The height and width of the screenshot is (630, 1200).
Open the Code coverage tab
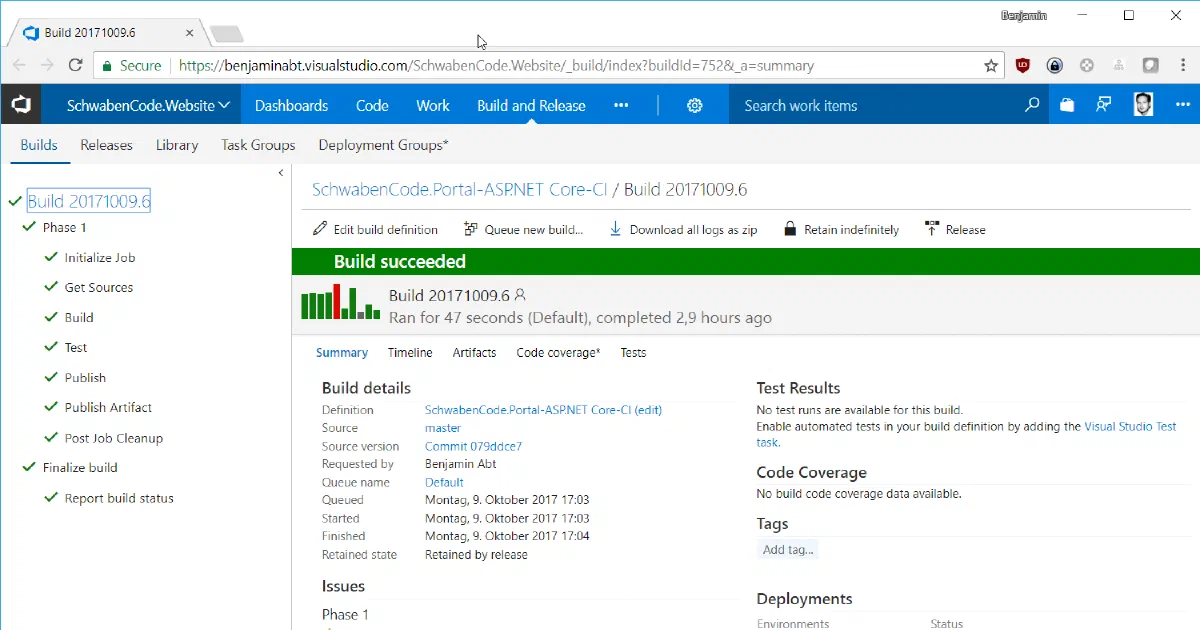(558, 352)
